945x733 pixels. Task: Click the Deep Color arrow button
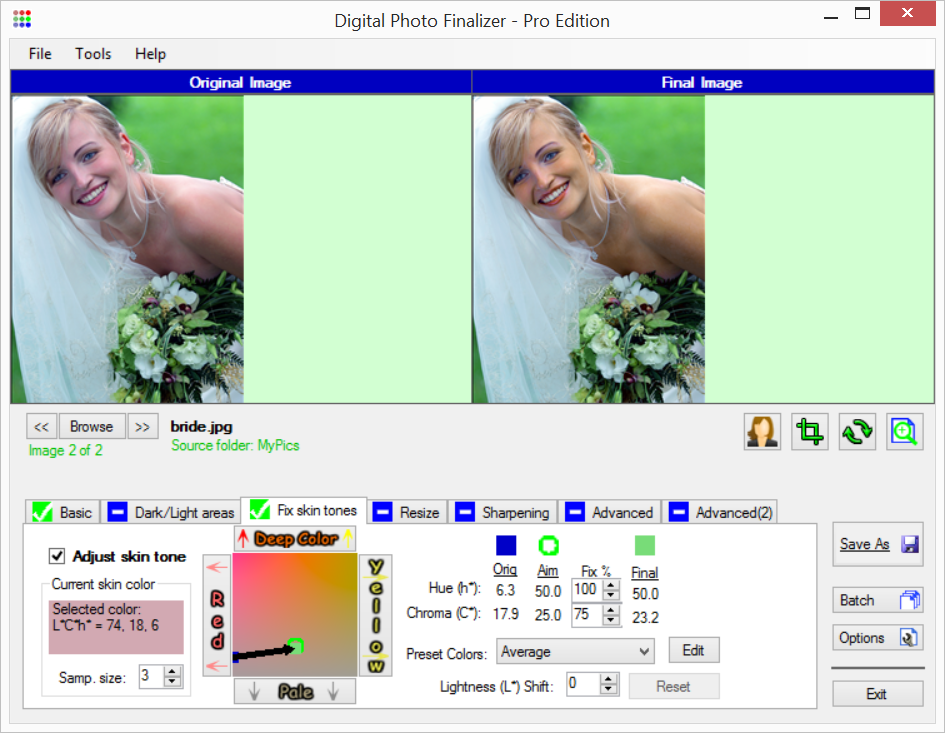pyautogui.click(x=295, y=539)
